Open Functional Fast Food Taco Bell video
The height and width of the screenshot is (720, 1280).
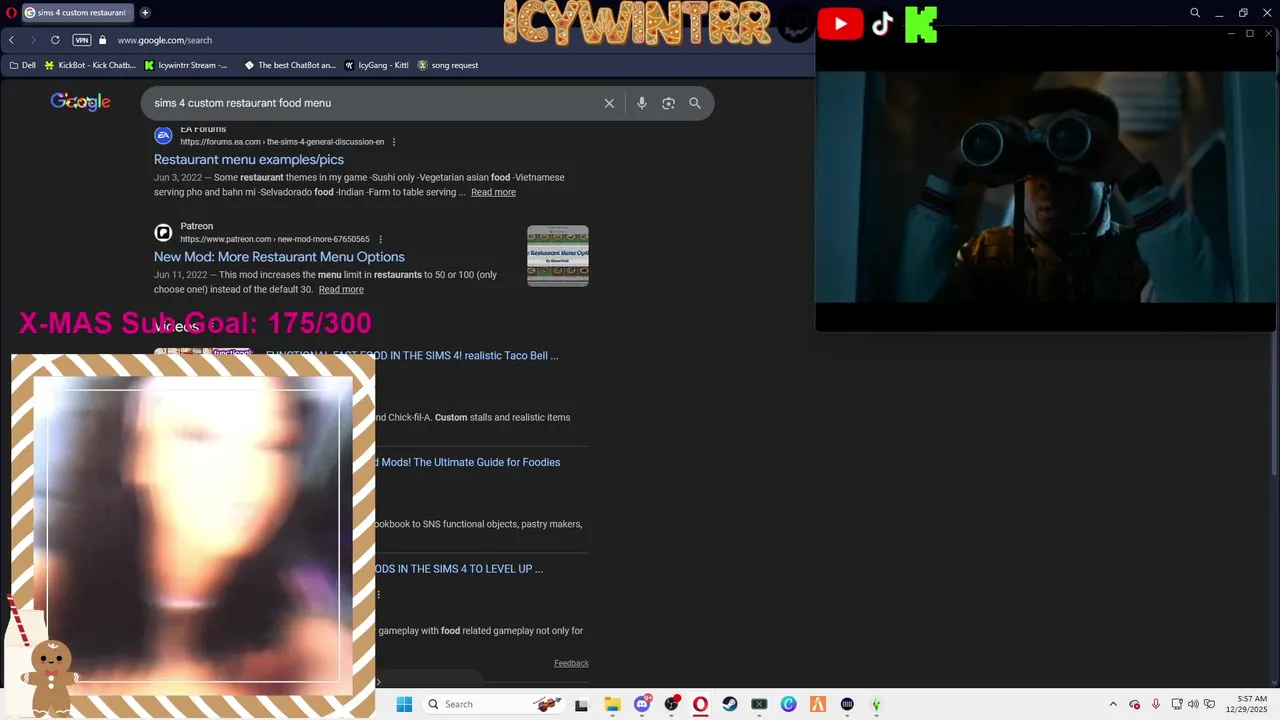pos(412,355)
